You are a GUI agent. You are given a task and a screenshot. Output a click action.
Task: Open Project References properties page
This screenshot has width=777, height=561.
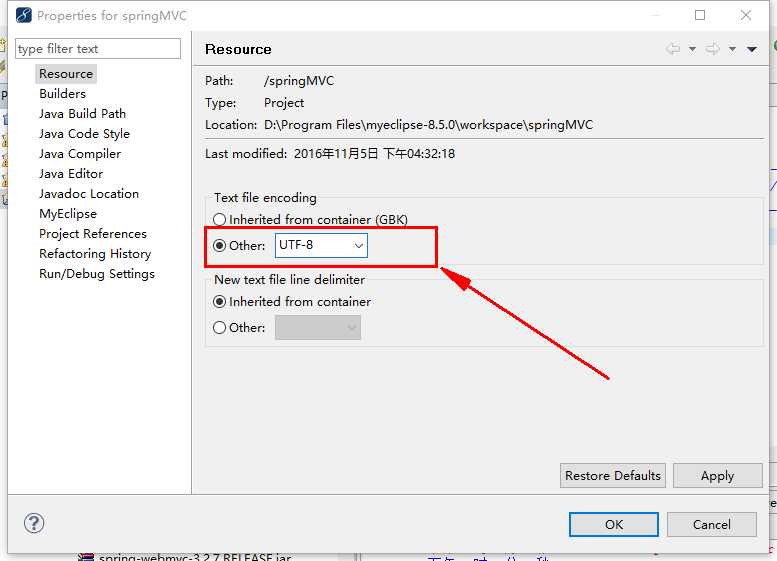pyautogui.click(x=93, y=233)
